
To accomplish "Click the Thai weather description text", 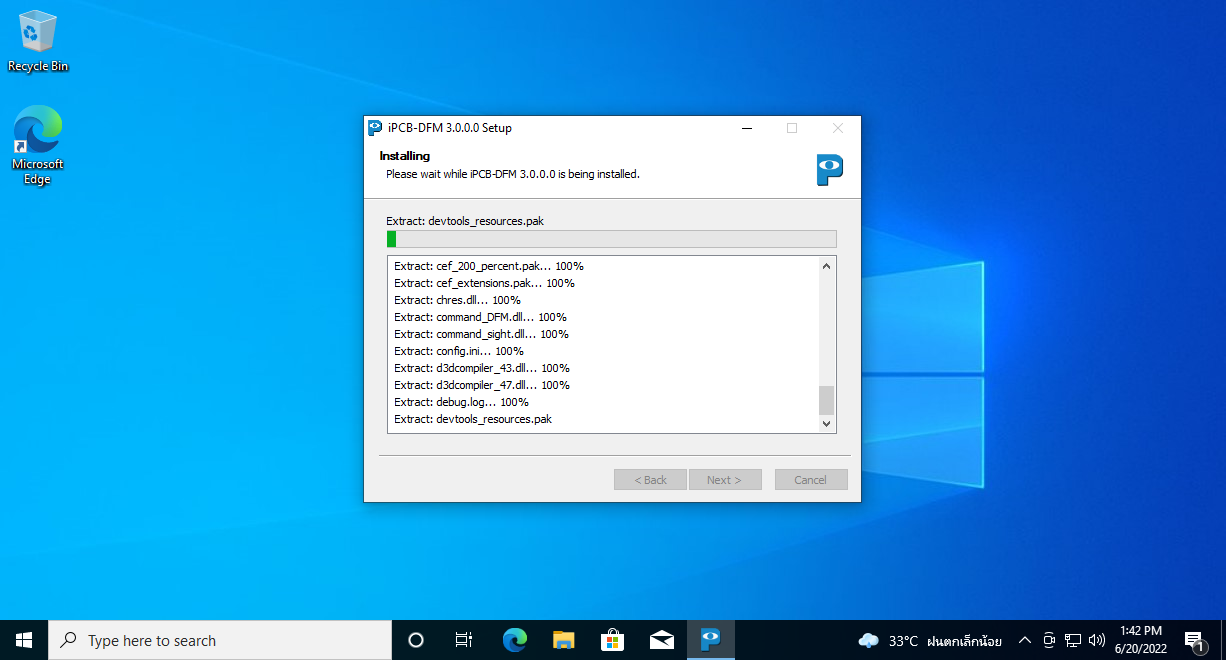I will [x=964, y=641].
